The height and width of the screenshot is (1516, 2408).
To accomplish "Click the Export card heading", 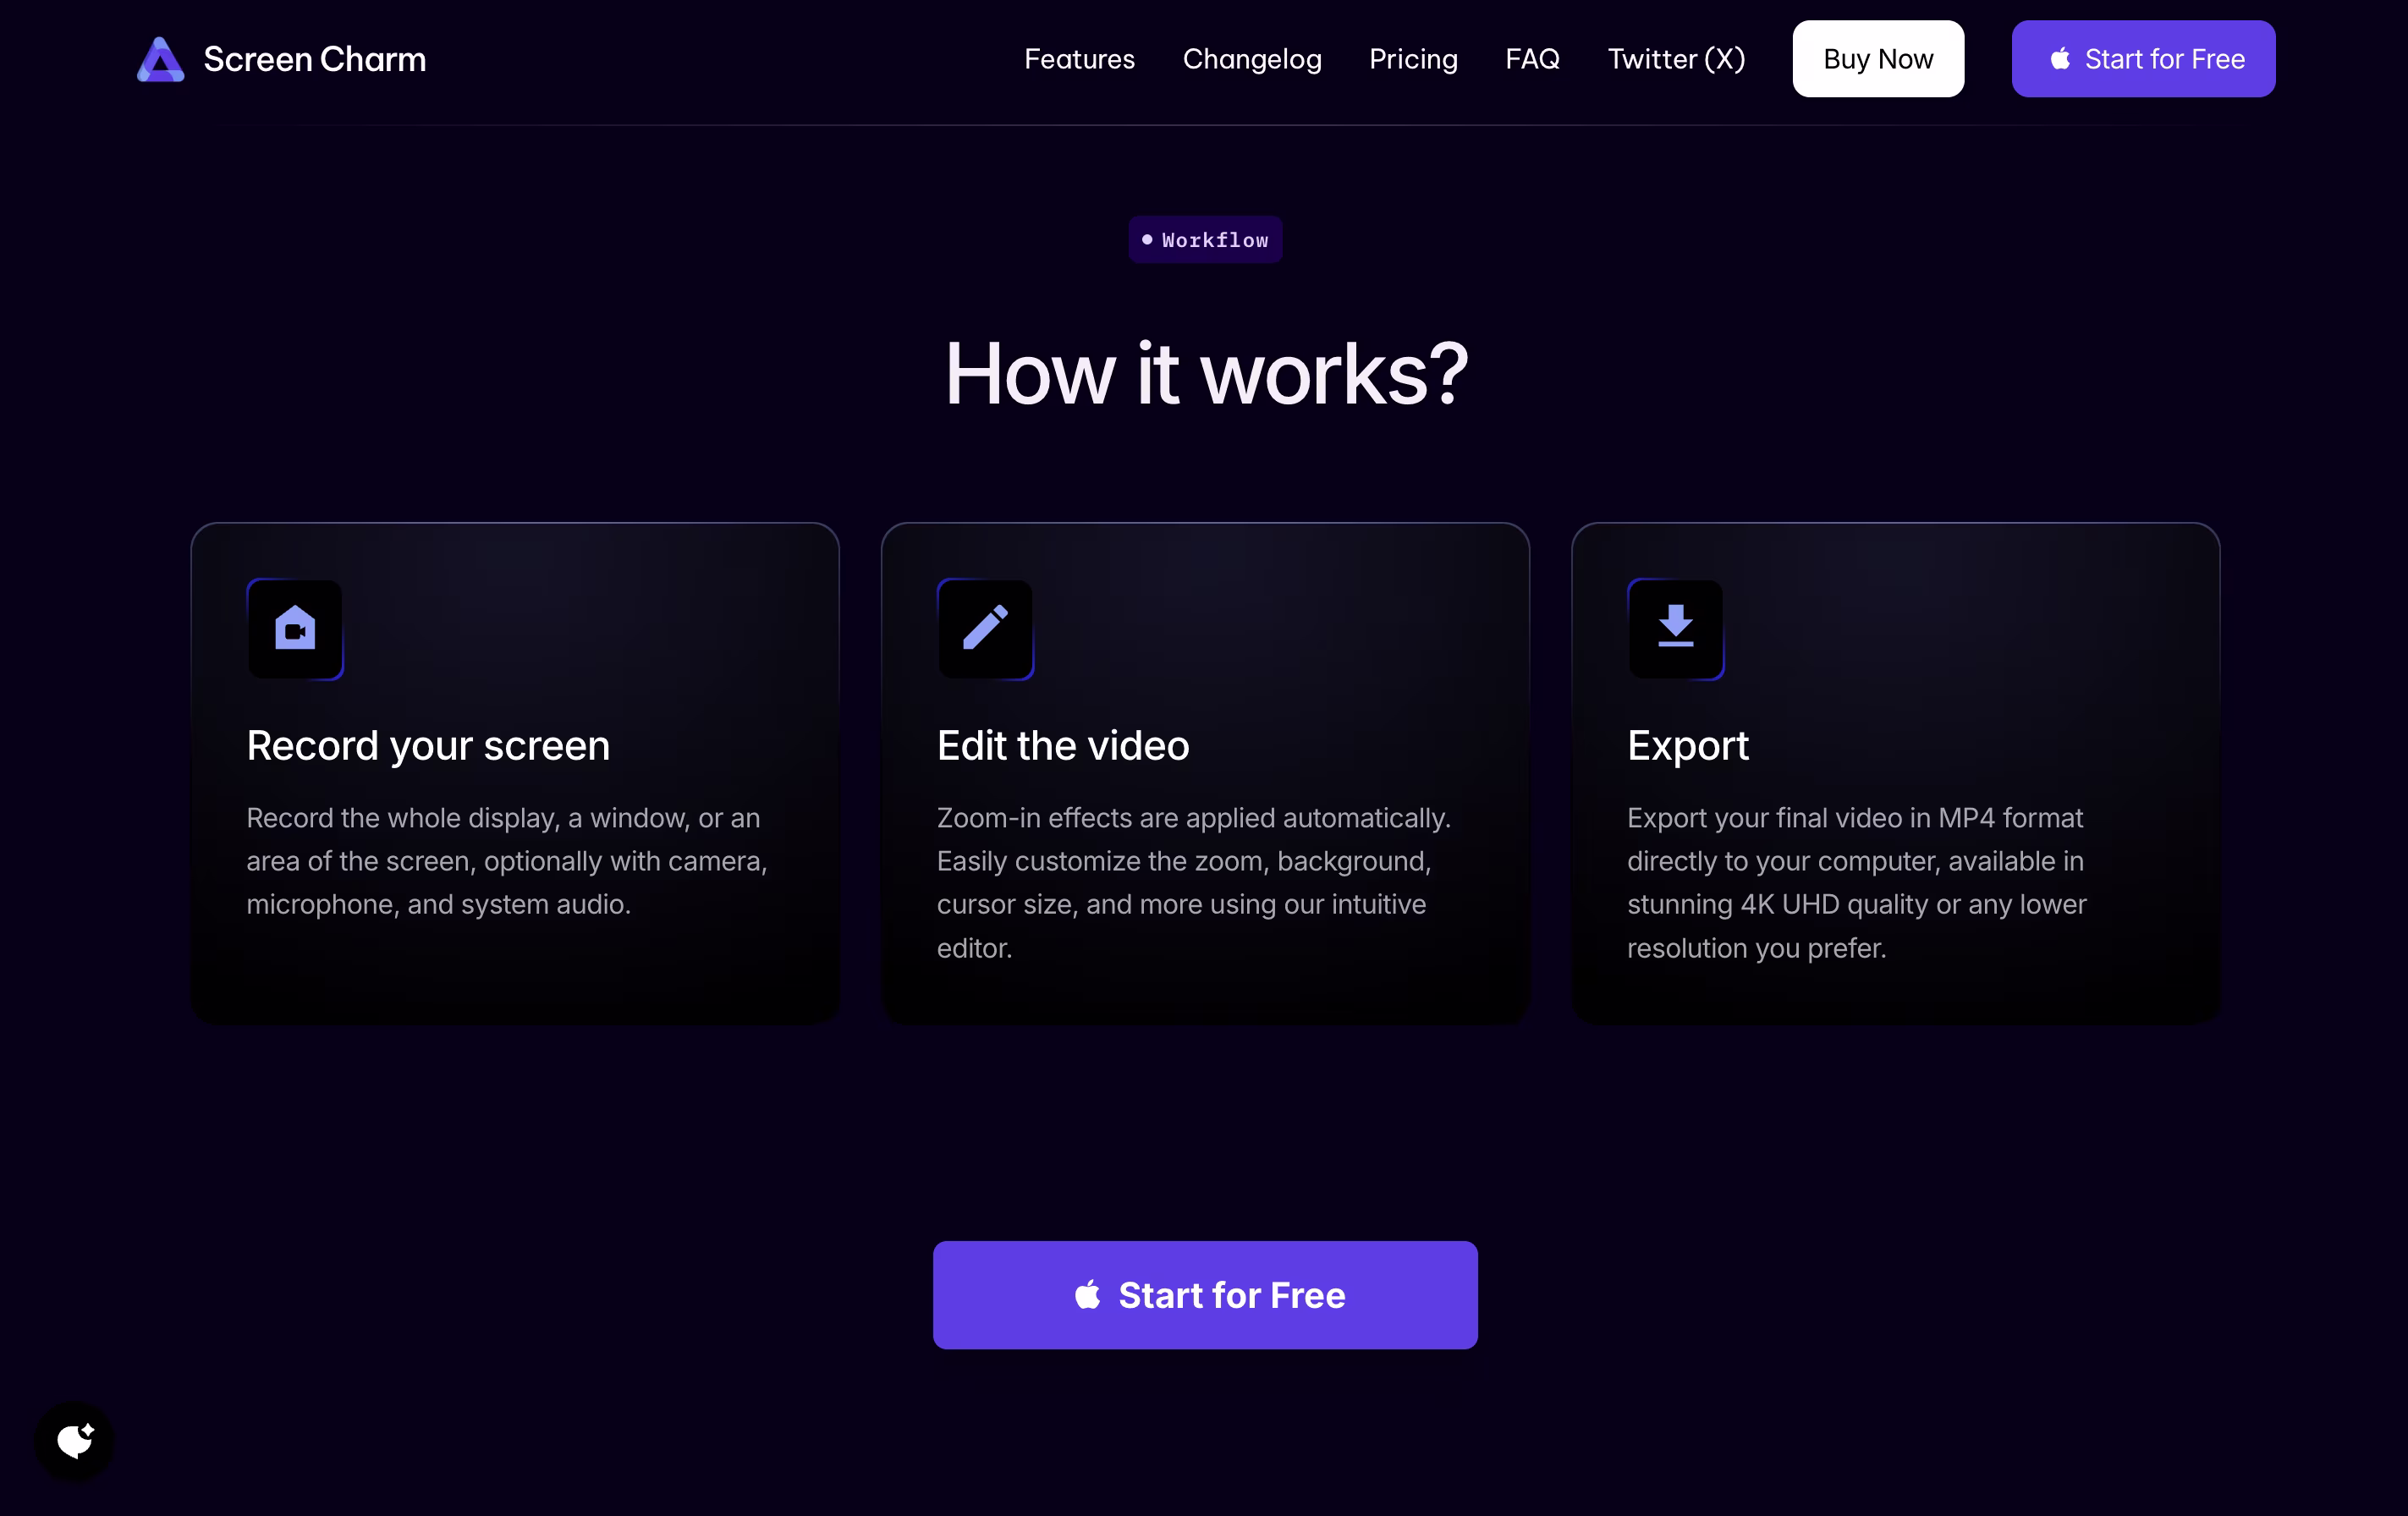I will click(x=1687, y=746).
